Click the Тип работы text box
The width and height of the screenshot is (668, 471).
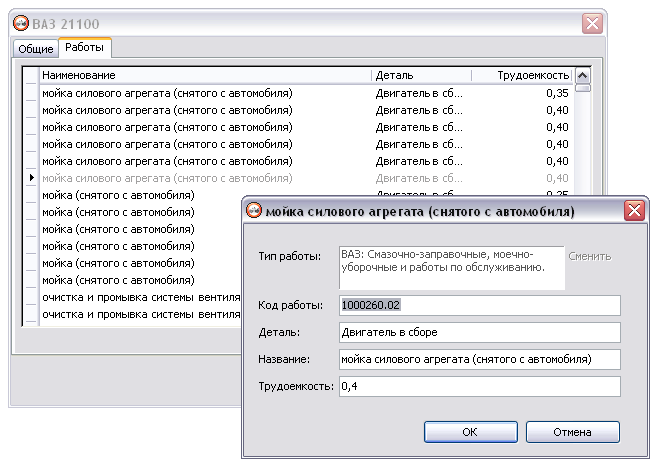click(x=452, y=268)
